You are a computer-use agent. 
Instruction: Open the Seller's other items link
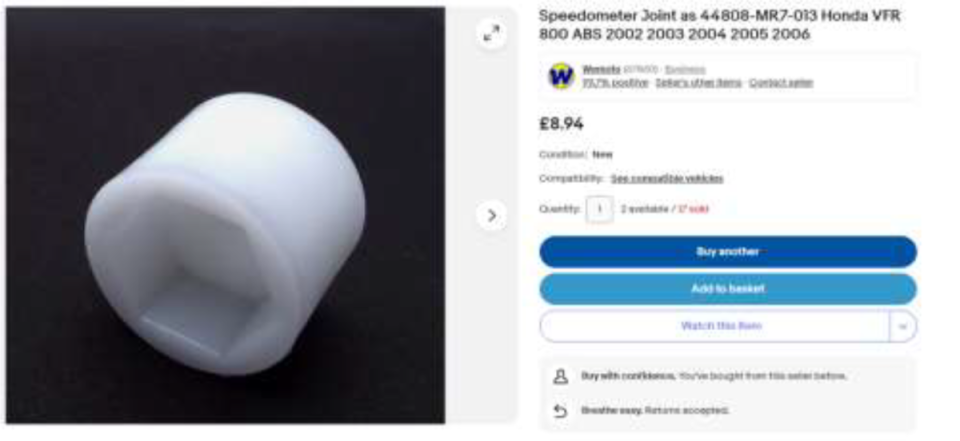[x=698, y=83]
